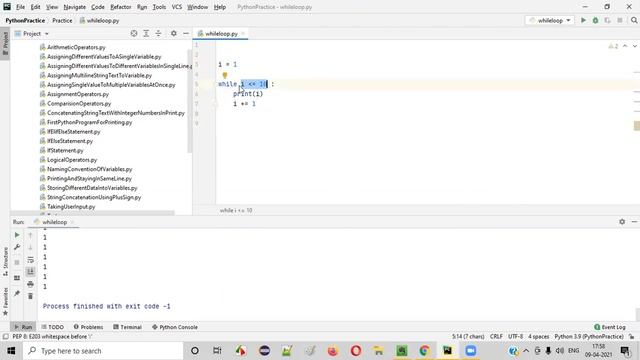The width and height of the screenshot is (640, 360).
Task: Open IfStatement.py in project tree
Action: (65, 151)
